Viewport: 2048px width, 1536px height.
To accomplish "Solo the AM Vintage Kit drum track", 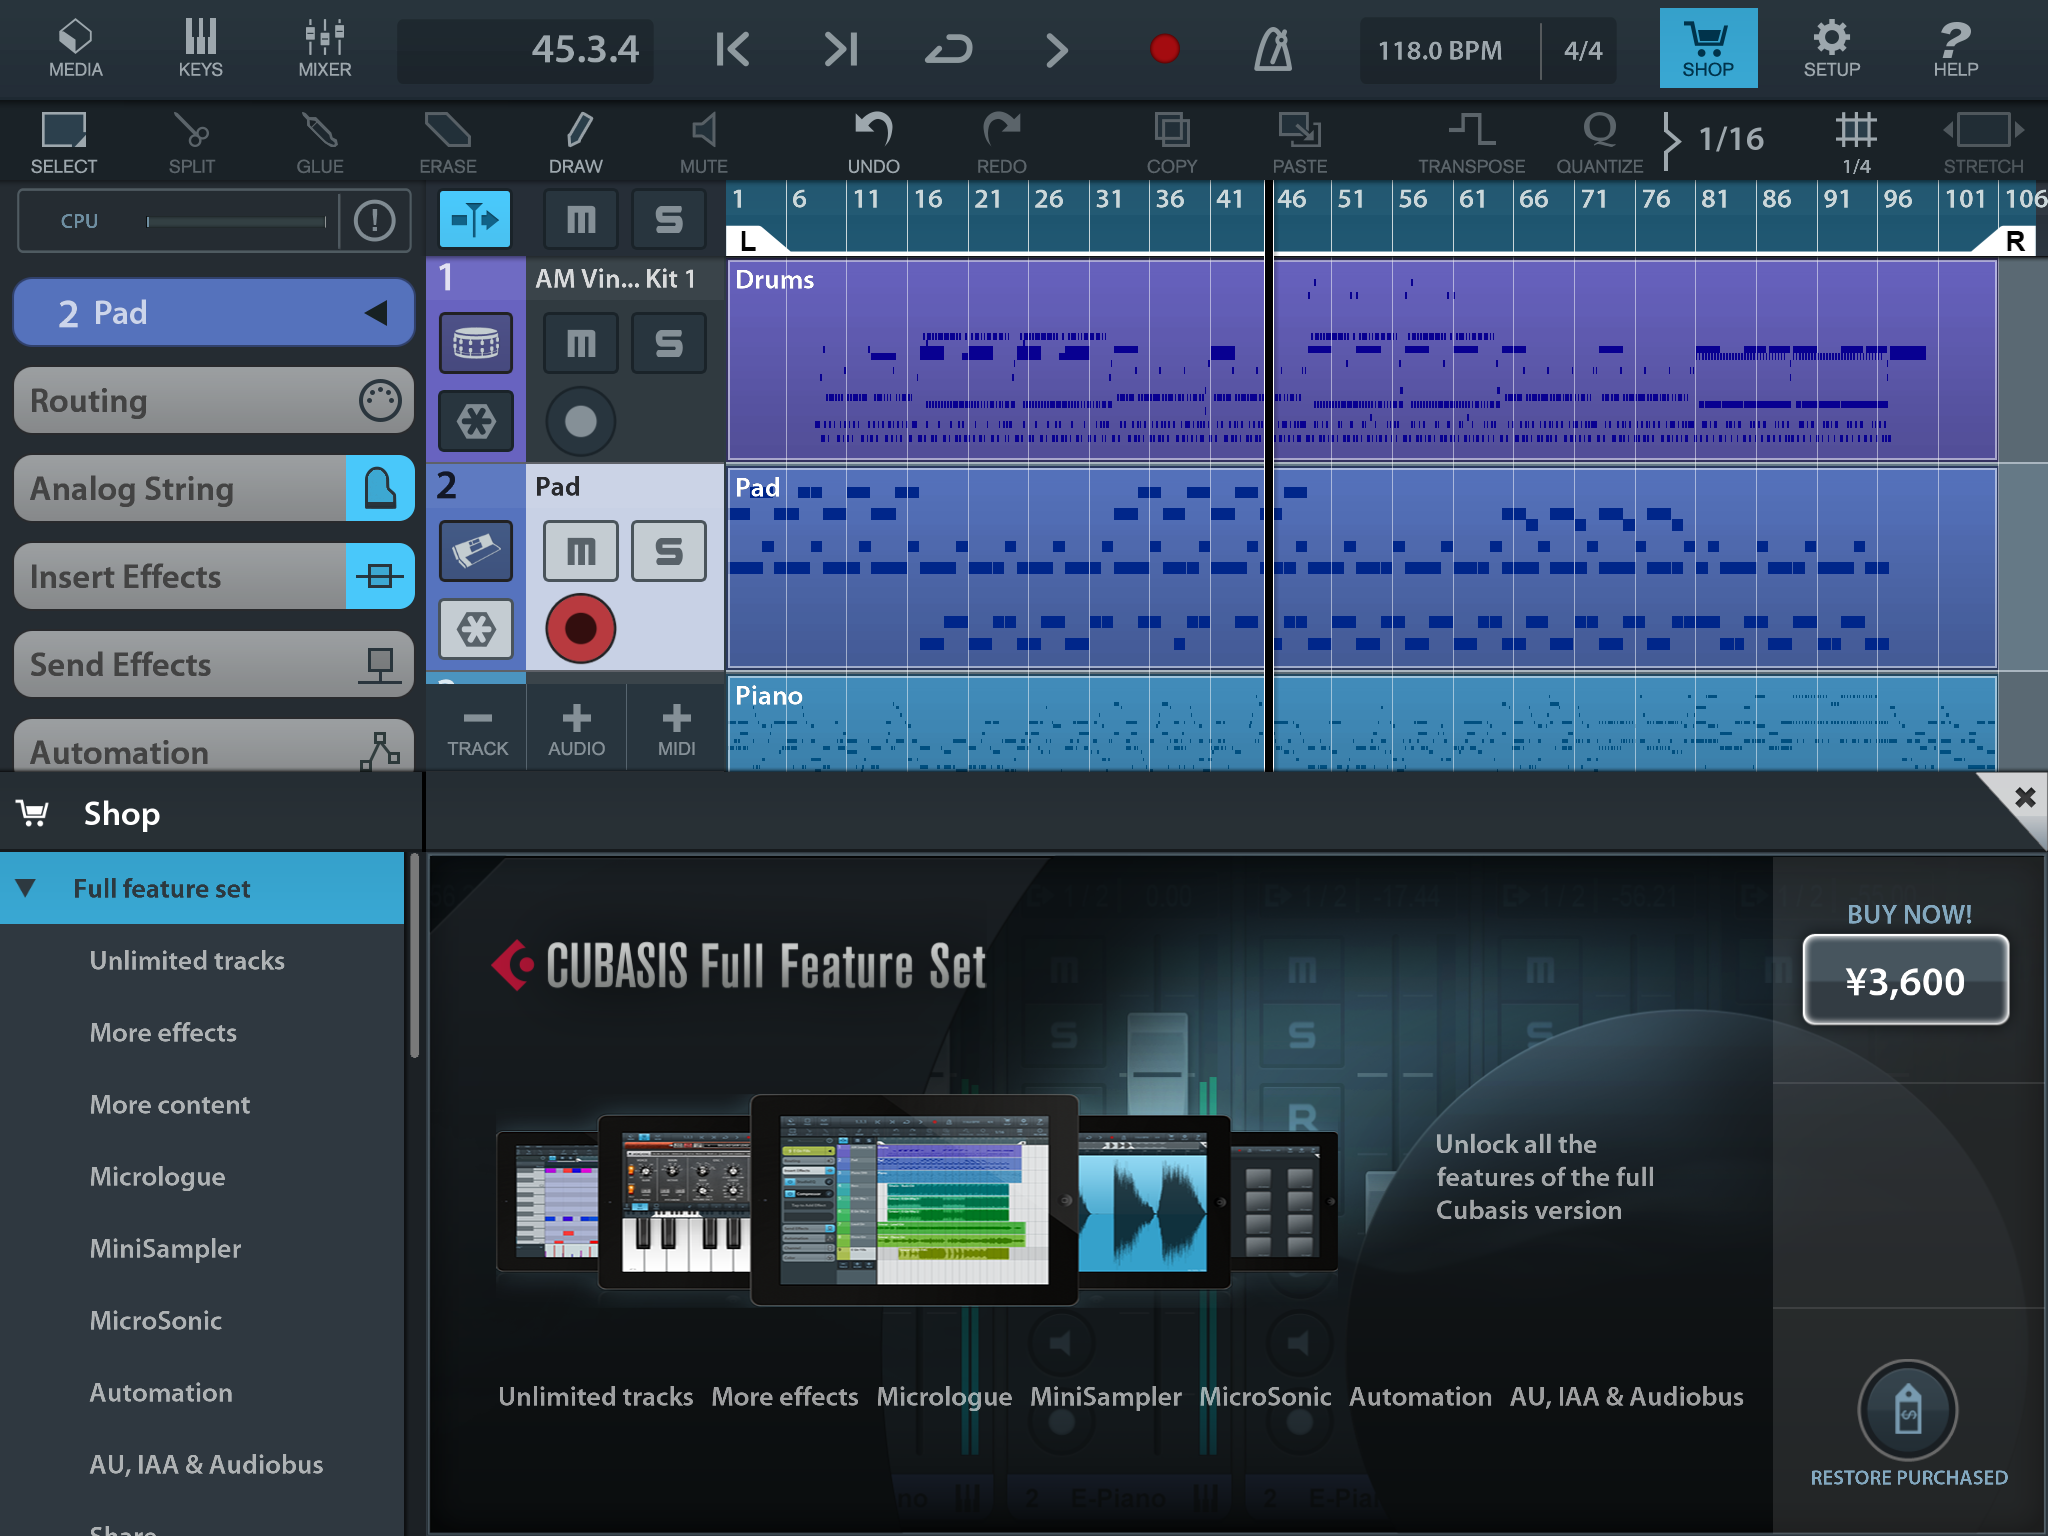I will pos(669,343).
